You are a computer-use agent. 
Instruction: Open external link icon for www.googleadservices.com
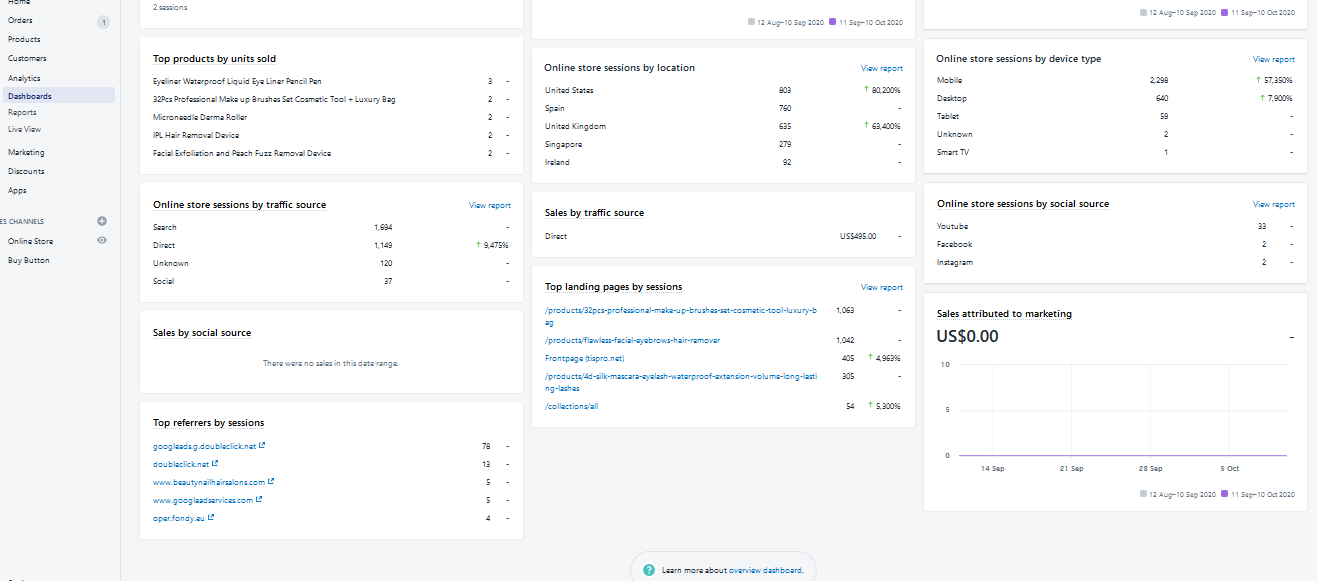point(259,500)
